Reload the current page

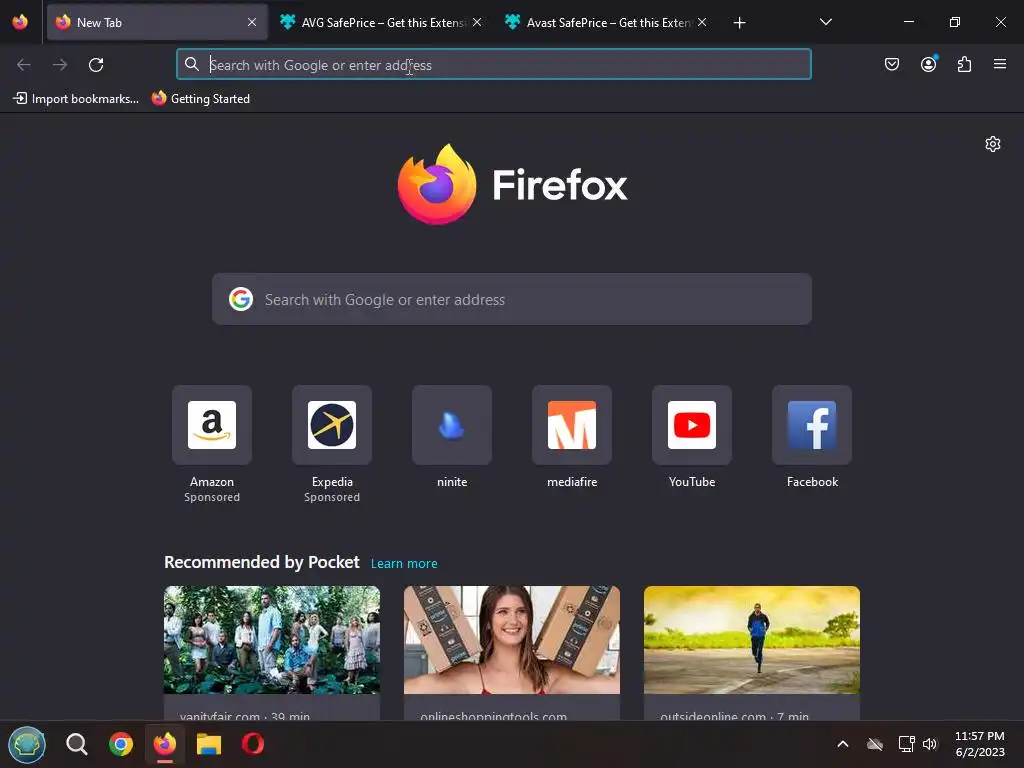(x=96, y=64)
